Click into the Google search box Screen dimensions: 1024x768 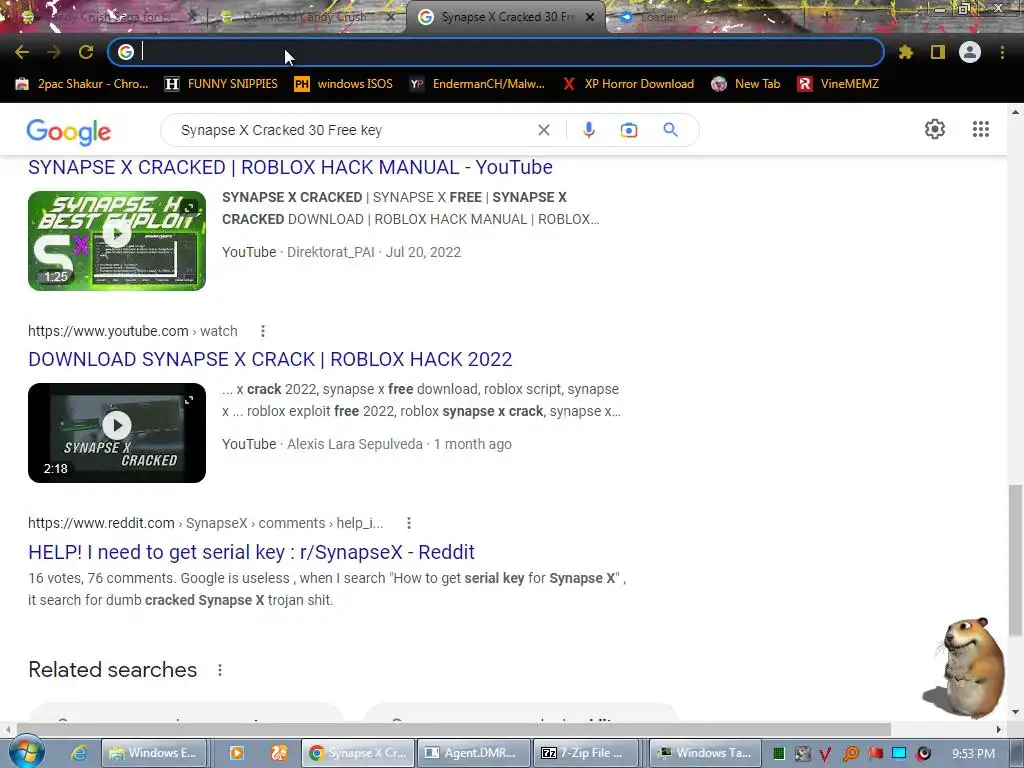(x=353, y=130)
